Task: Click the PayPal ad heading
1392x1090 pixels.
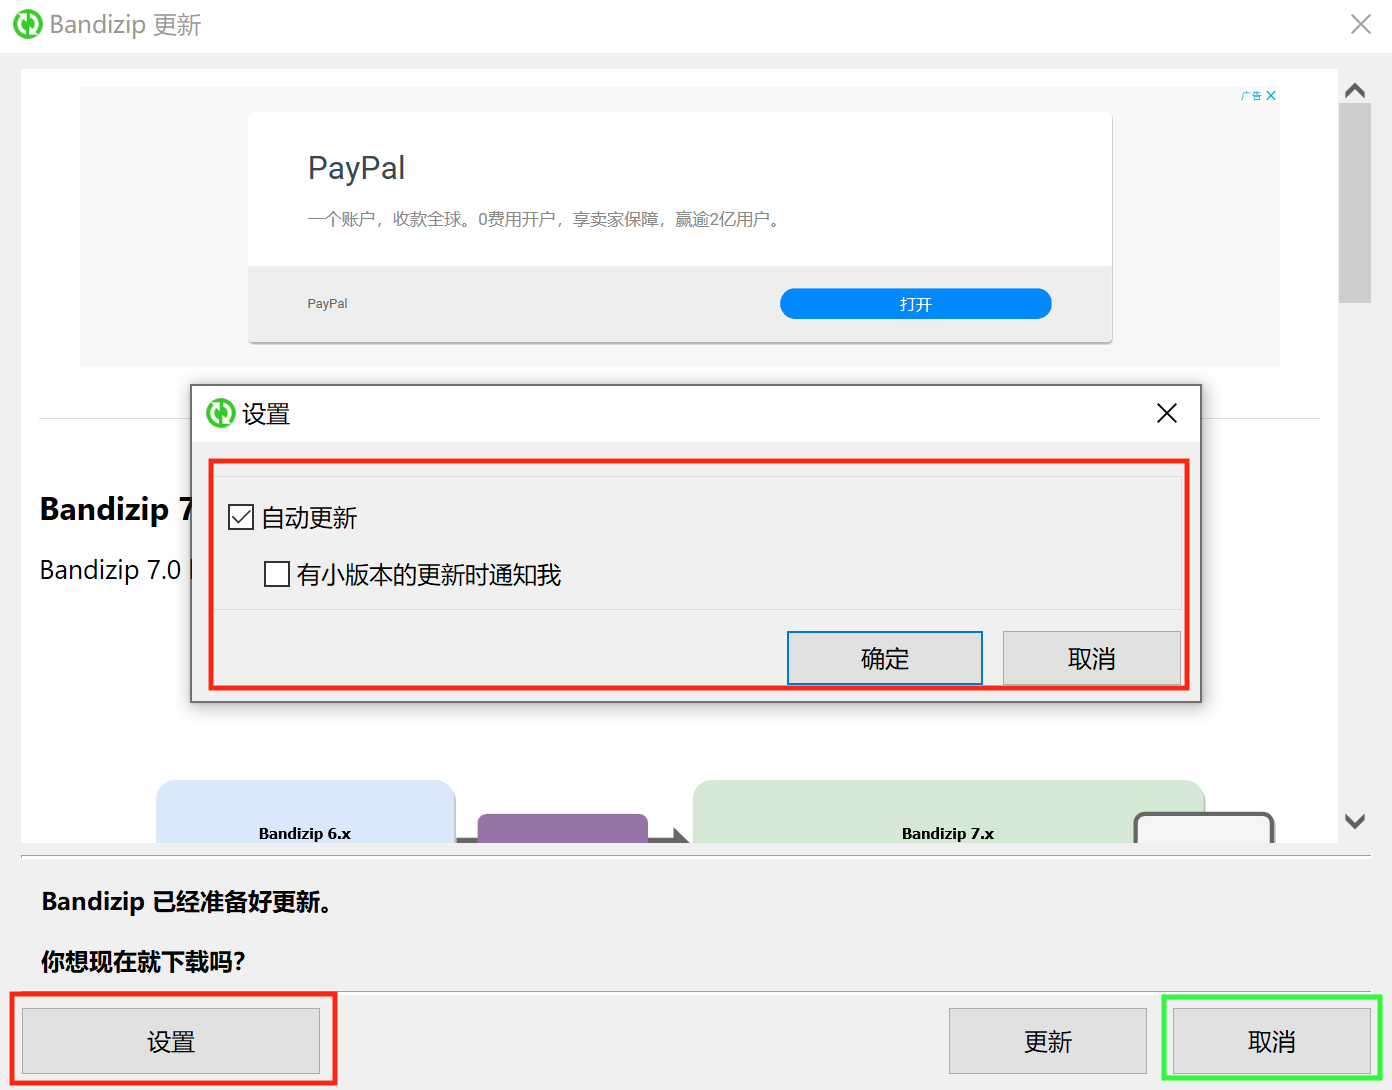Action: (x=356, y=168)
